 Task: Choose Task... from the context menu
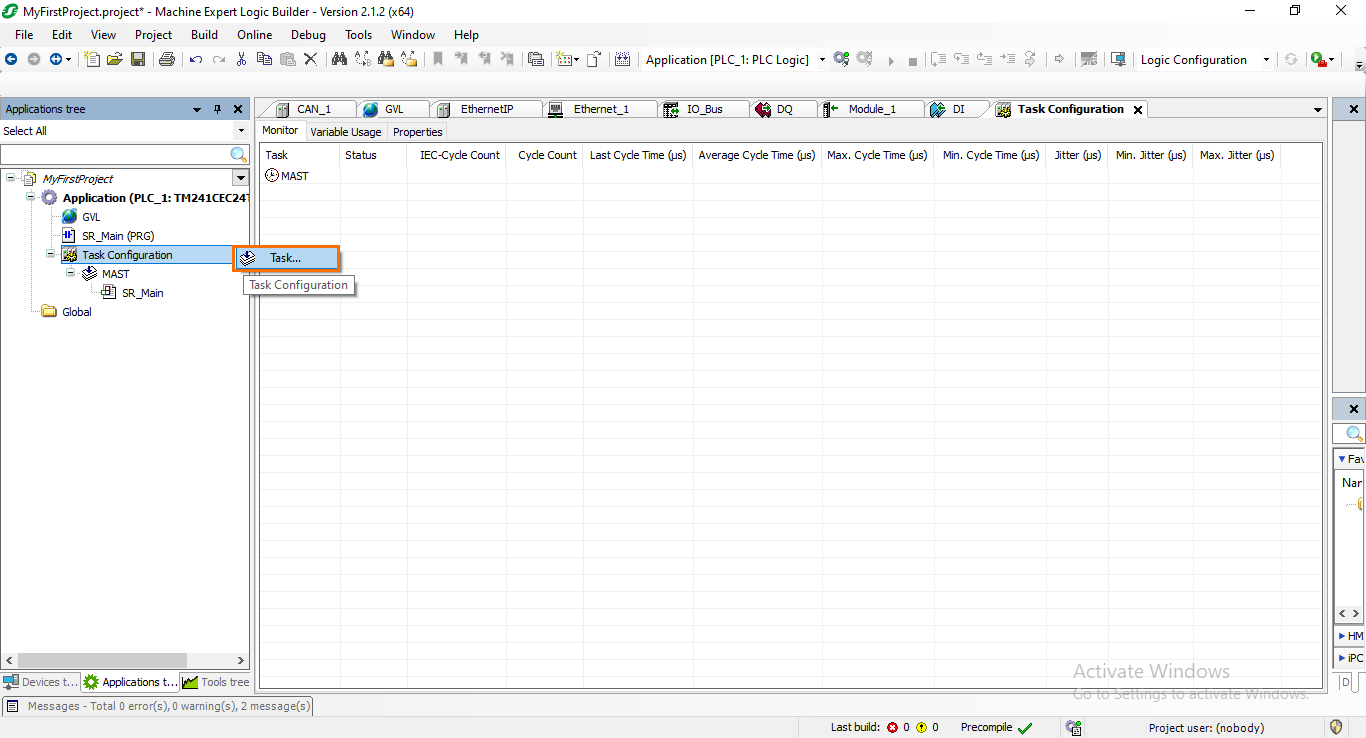[286, 258]
